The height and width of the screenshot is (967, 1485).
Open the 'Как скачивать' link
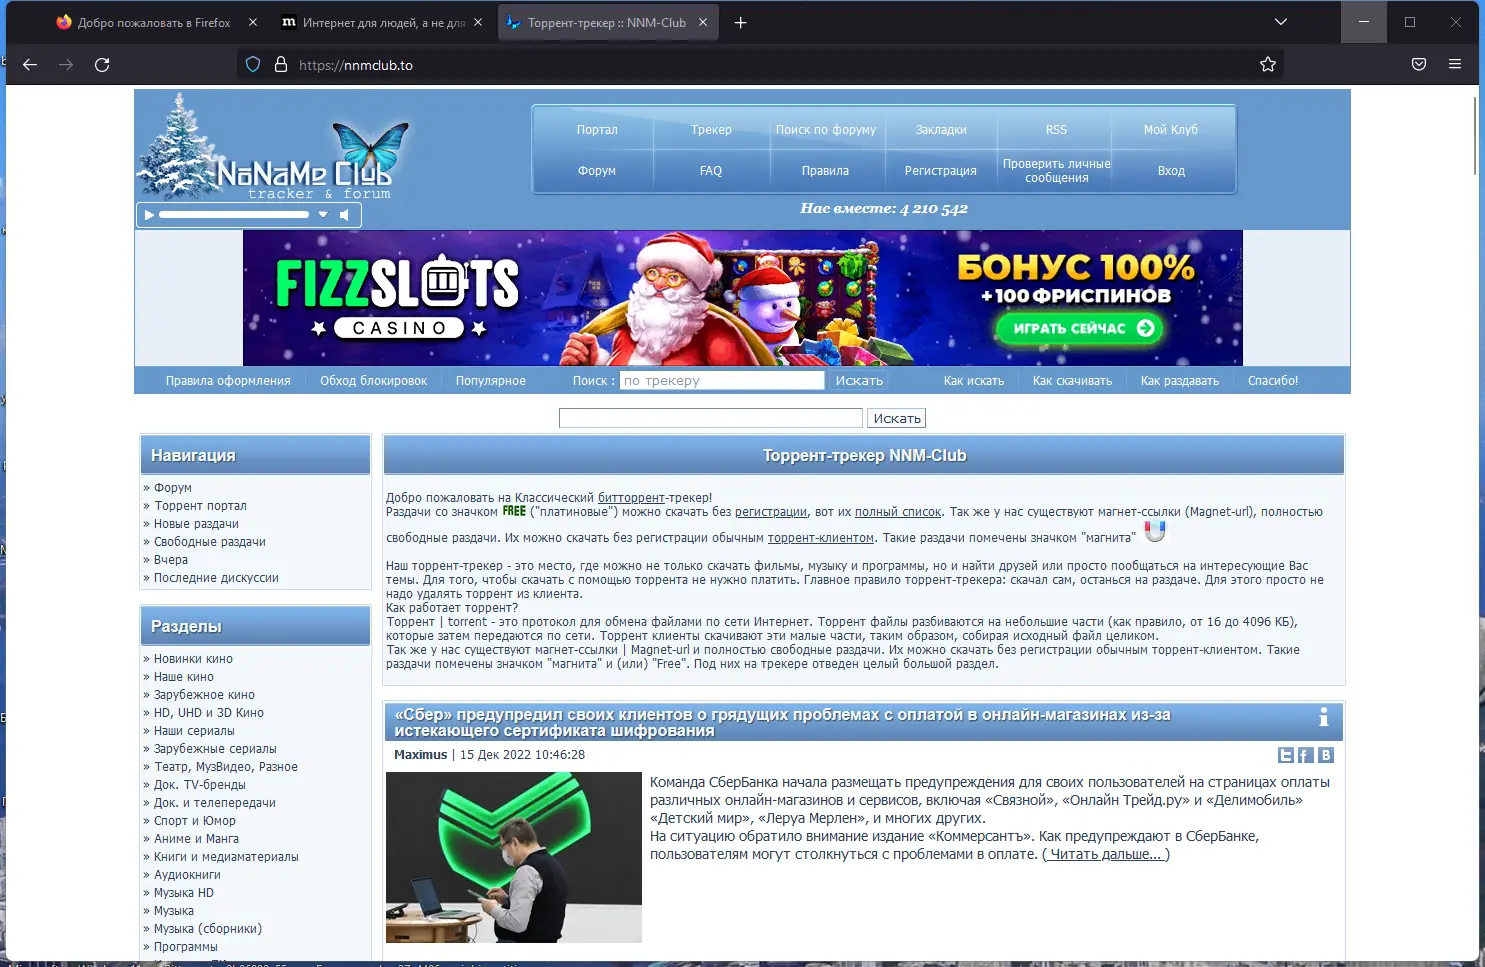coord(1072,381)
